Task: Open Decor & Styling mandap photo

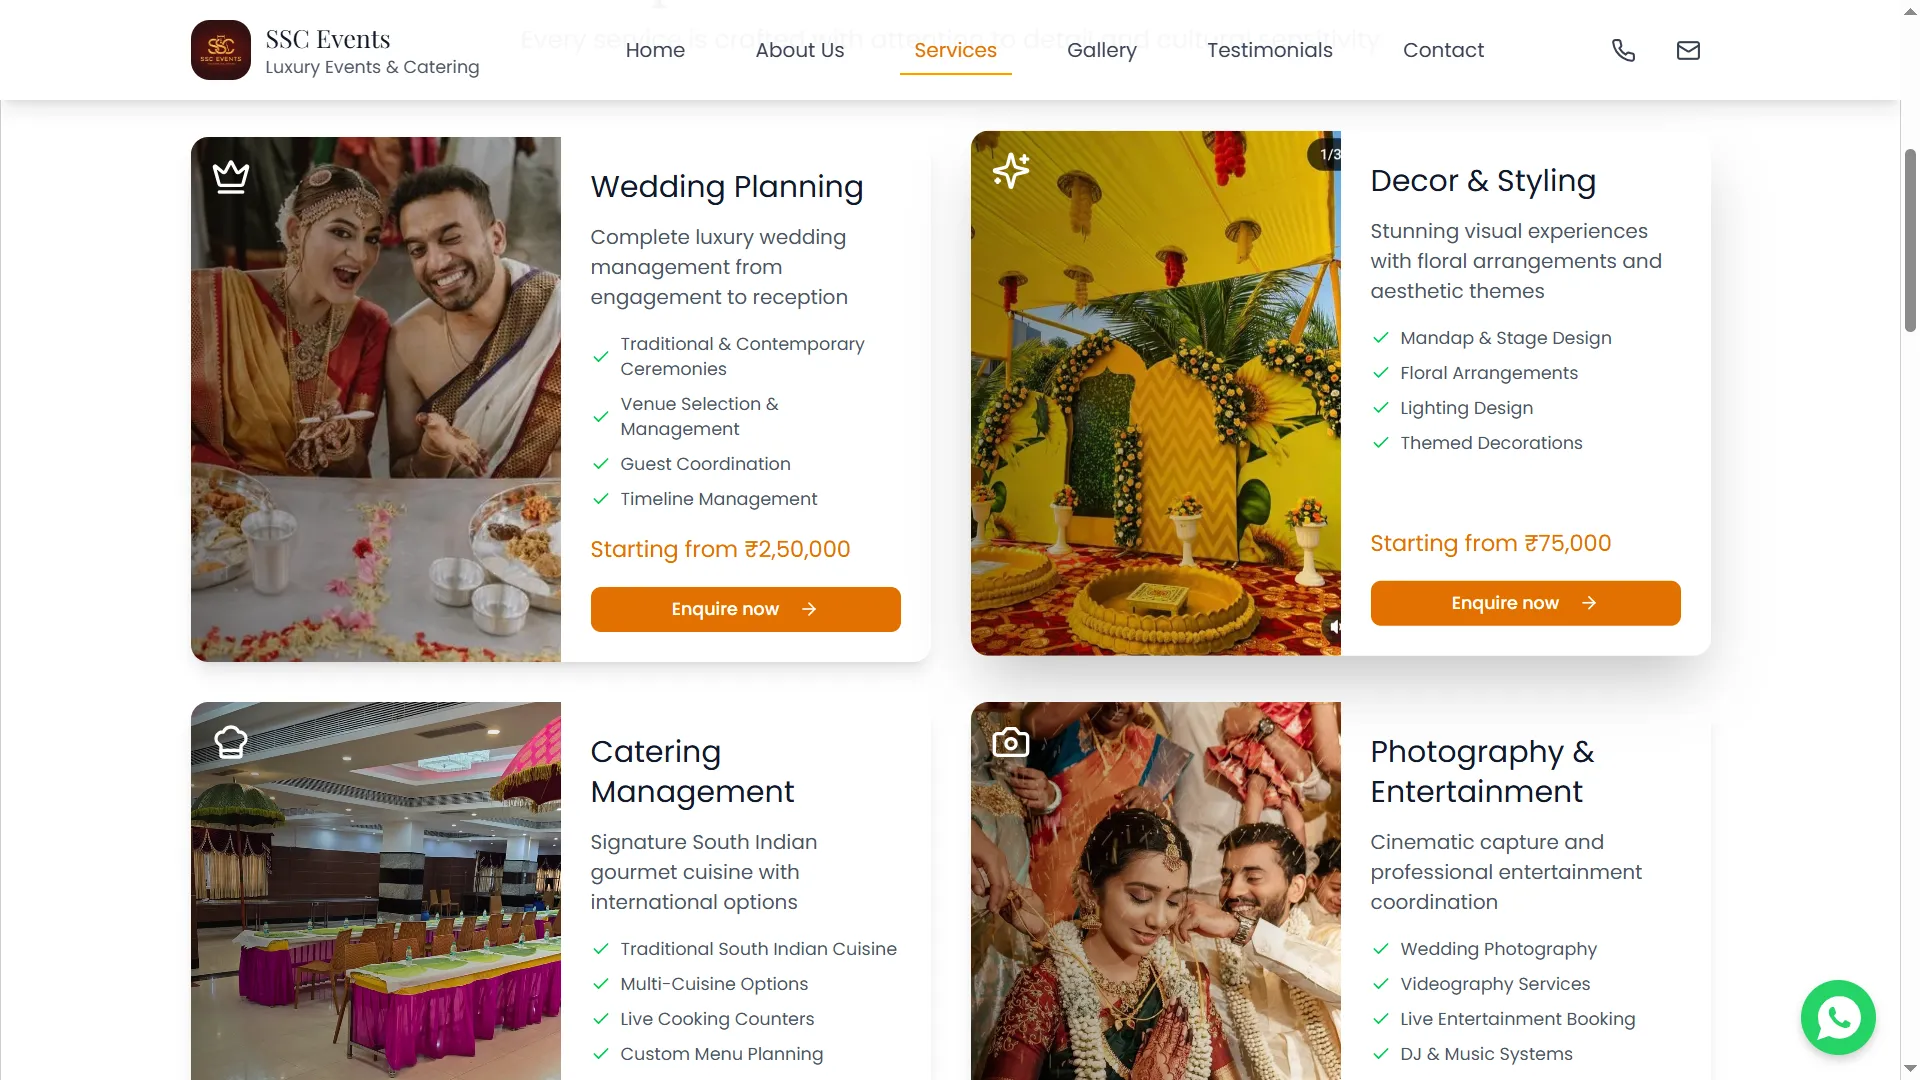Action: 1156,393
